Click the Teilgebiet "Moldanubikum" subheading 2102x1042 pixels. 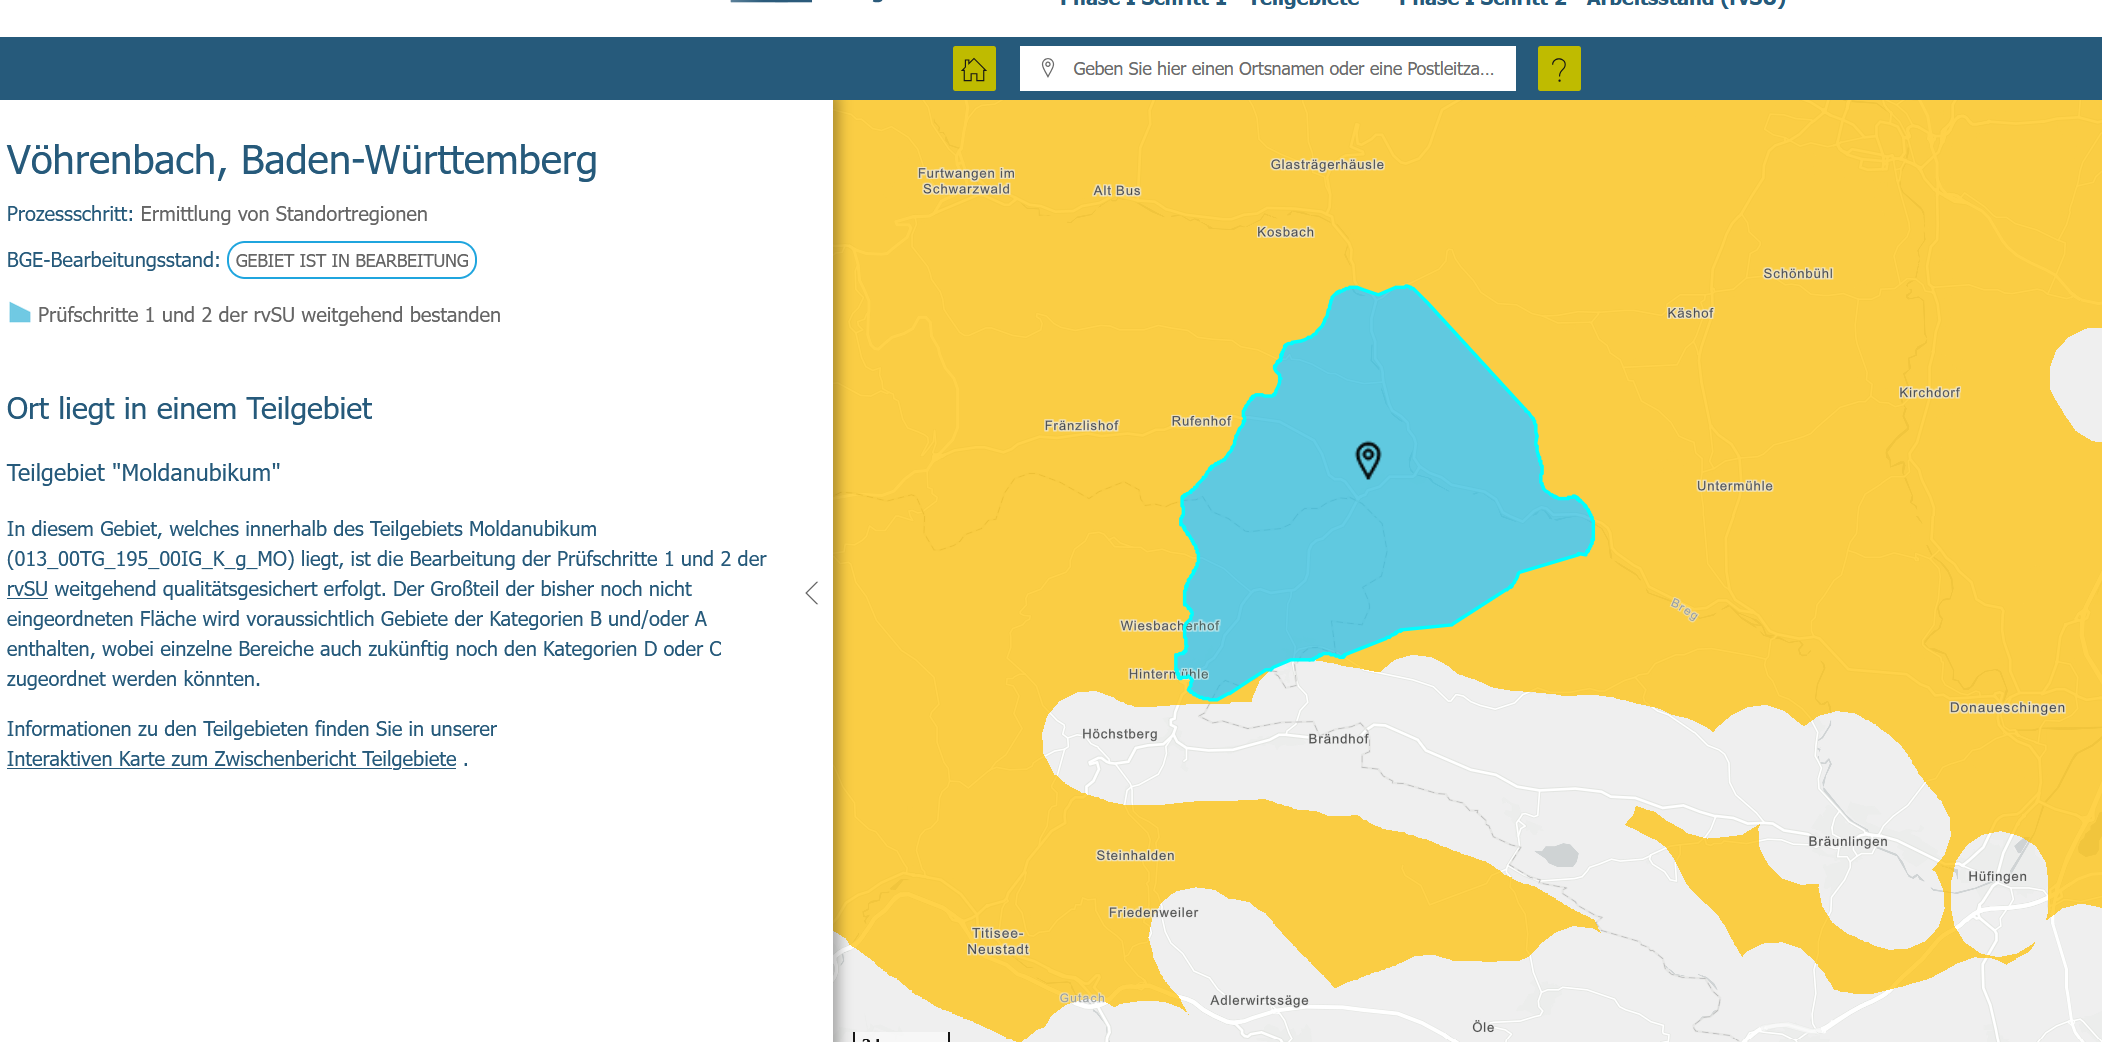pos(143,473)
